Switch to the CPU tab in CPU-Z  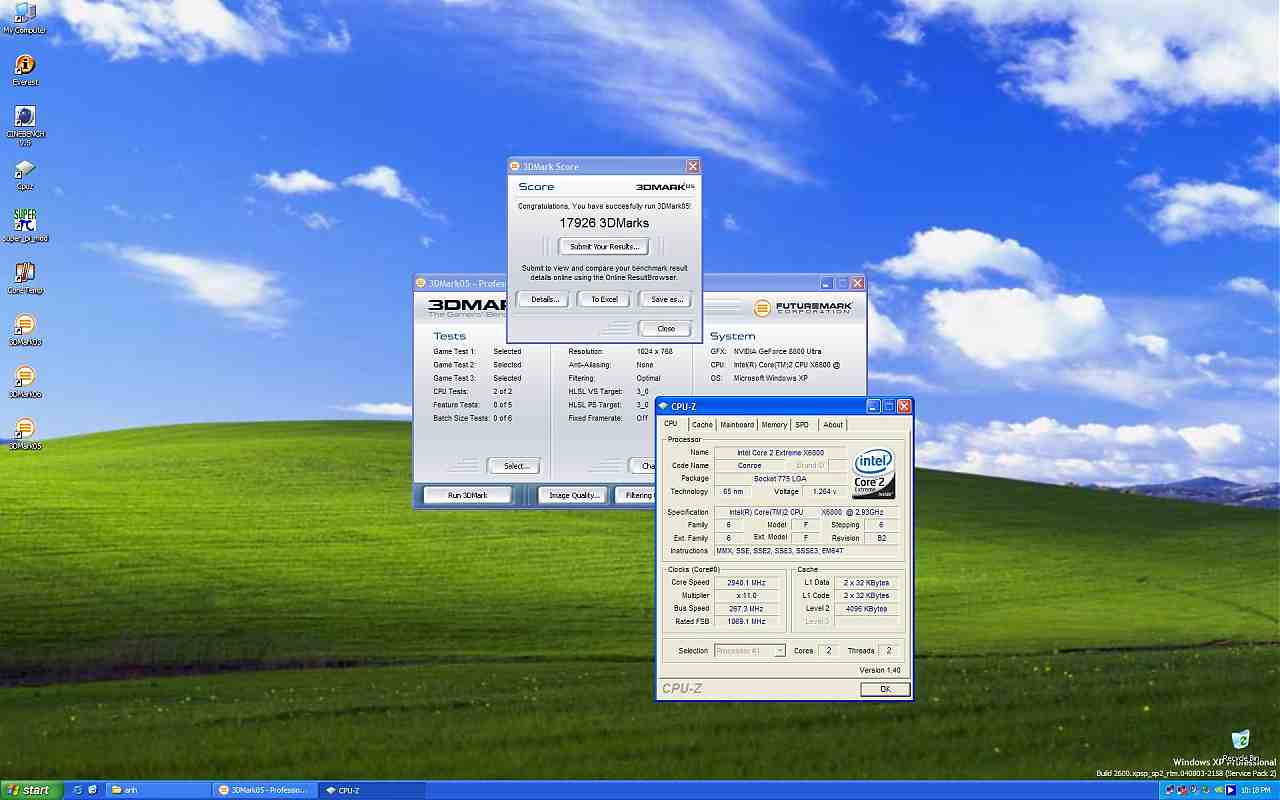coord(671,424)
